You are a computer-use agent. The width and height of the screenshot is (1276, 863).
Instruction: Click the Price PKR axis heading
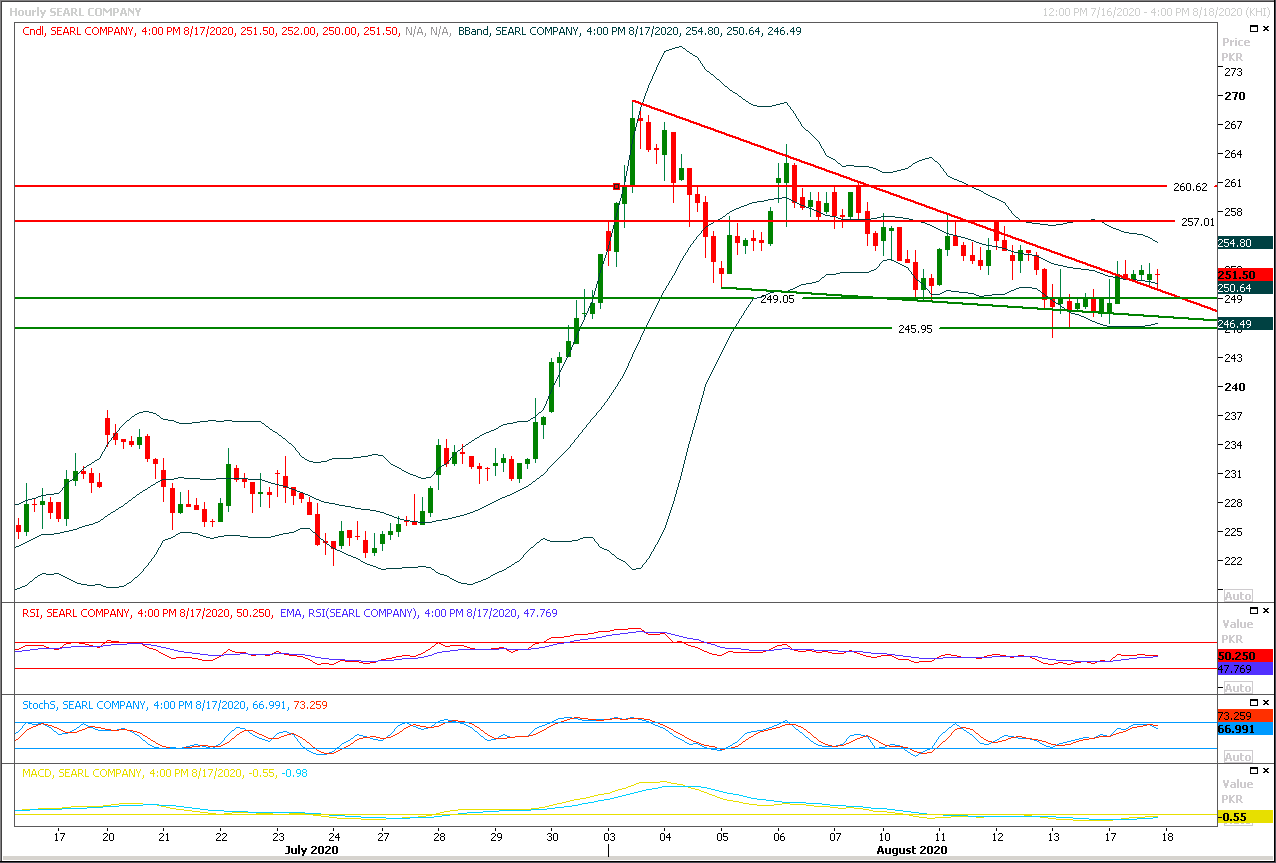(1236, 50)
